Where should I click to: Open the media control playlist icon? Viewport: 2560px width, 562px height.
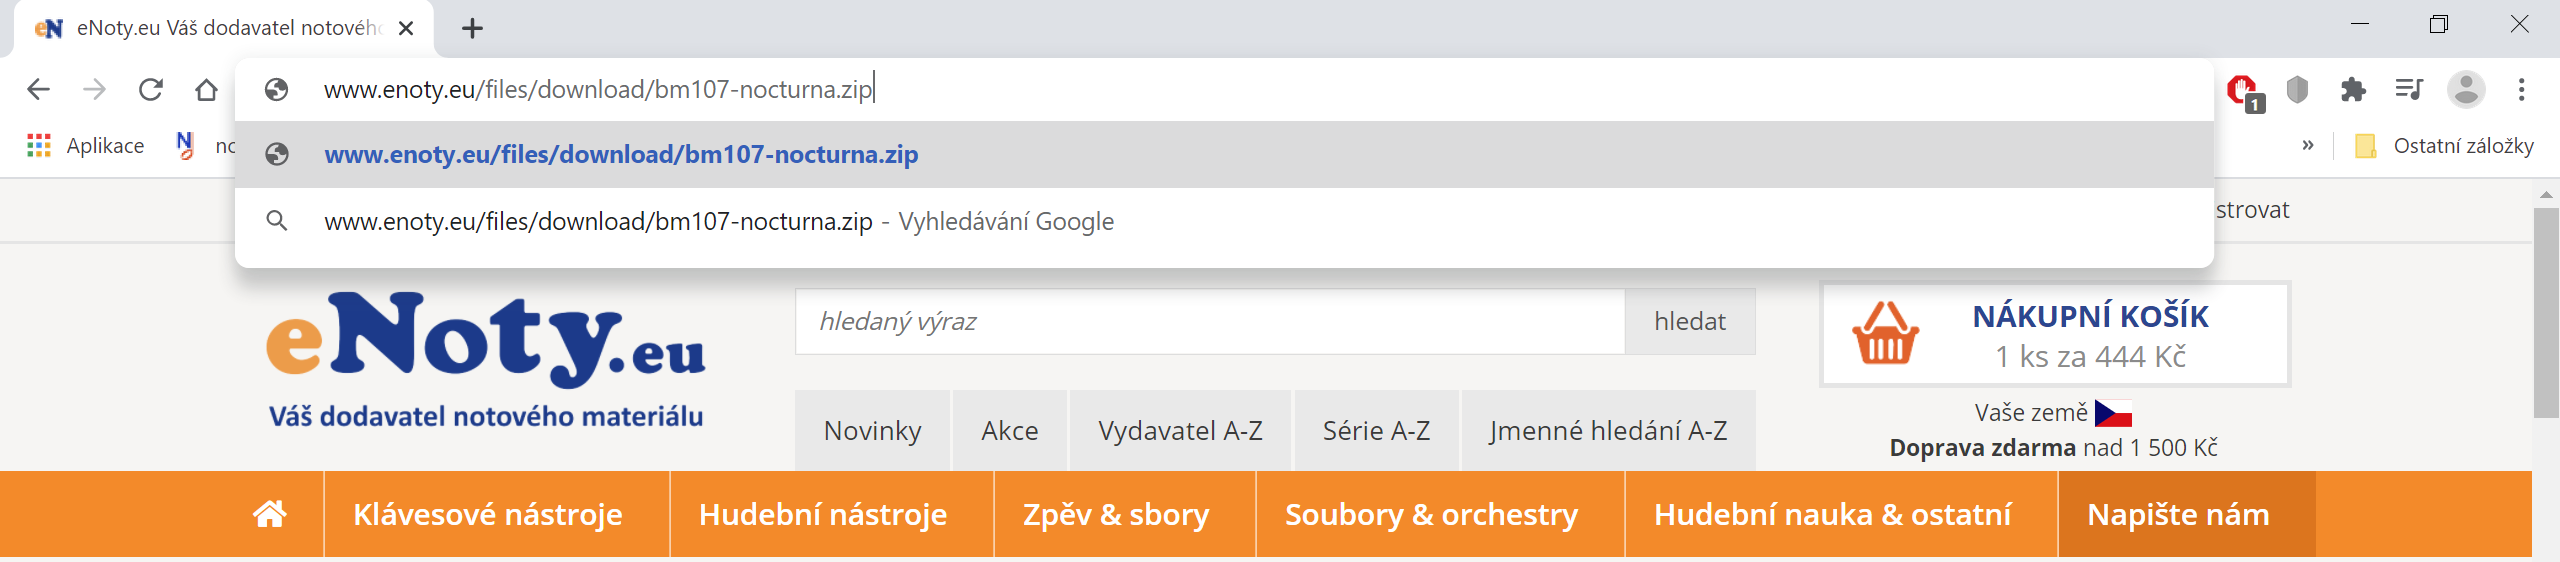(2409, 90)
